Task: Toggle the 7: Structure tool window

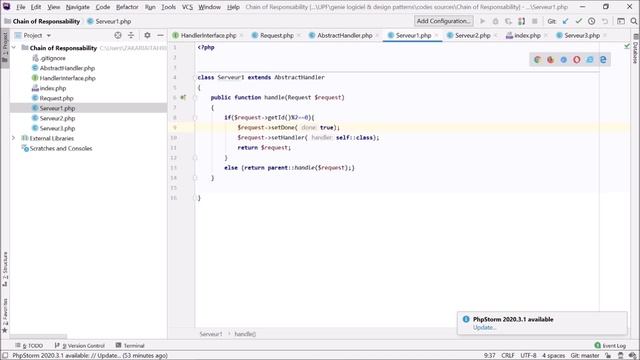Action: point(5,269)
